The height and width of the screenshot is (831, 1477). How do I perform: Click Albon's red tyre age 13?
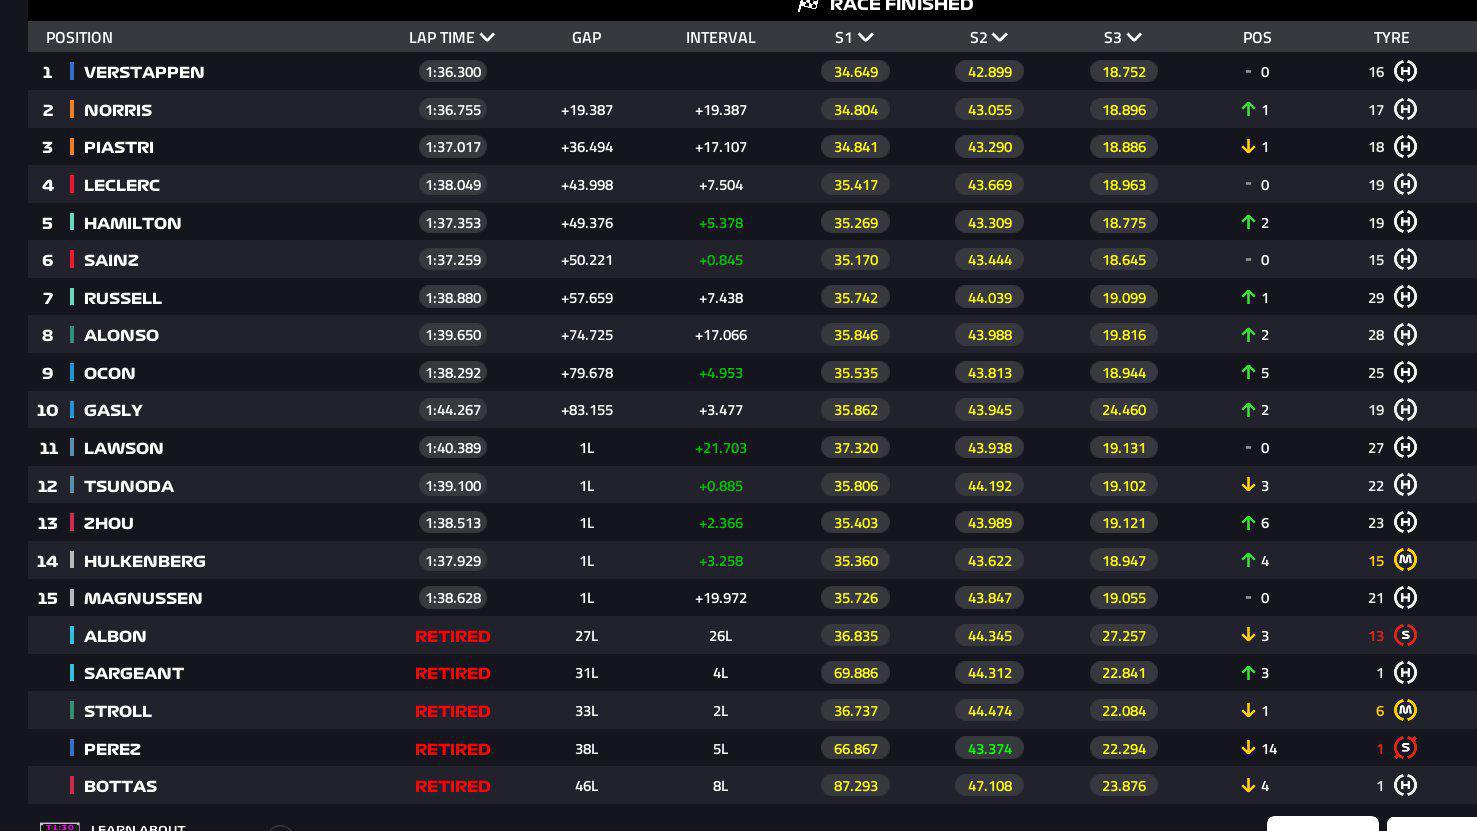[1376, 636]
